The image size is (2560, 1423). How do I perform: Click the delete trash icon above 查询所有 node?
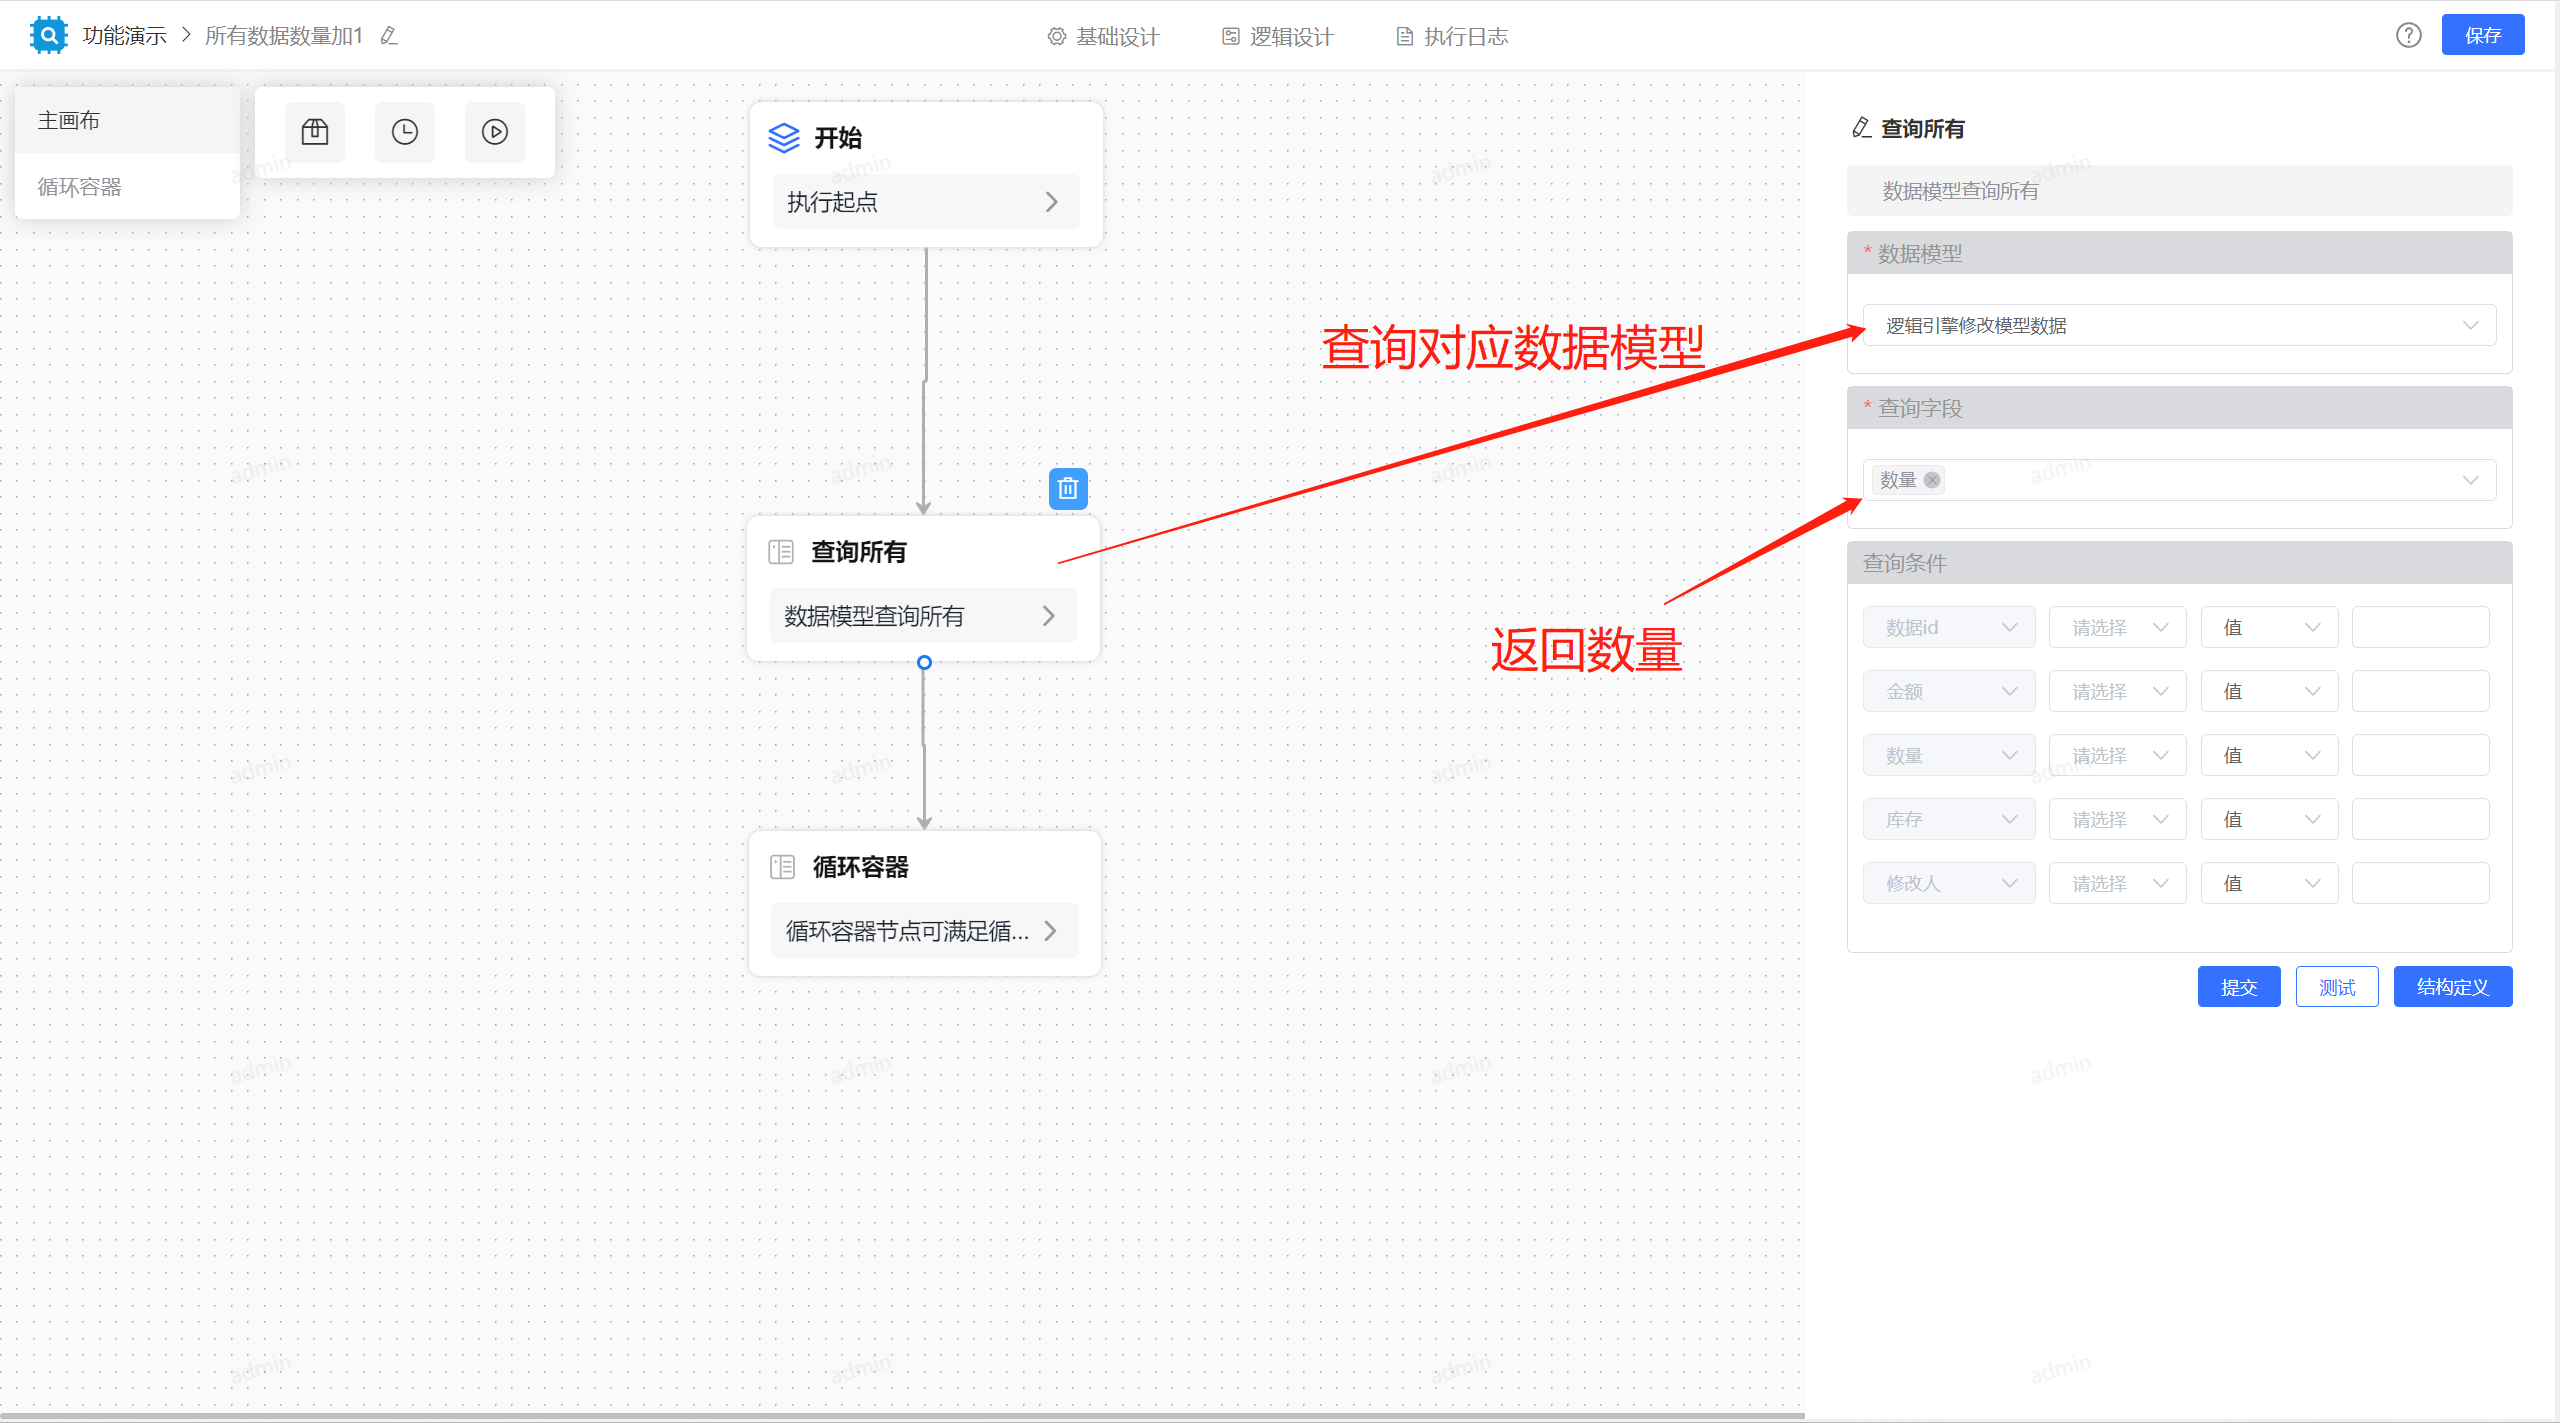[1068, 489]
